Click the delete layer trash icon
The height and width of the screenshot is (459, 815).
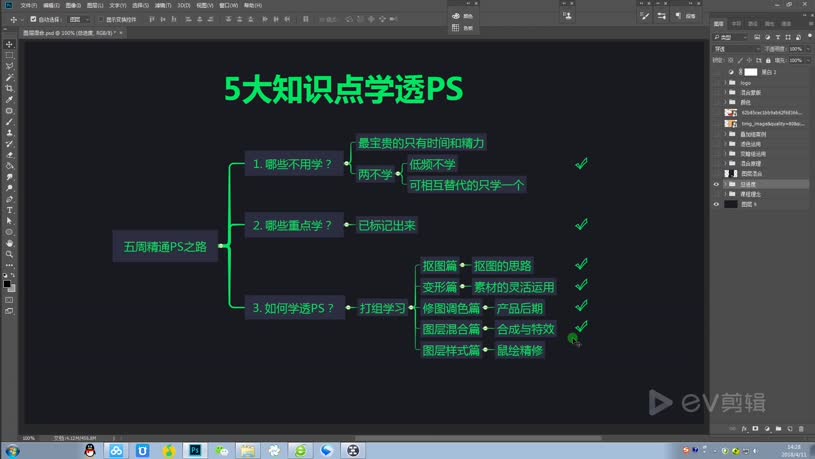[x=801, y=429]
